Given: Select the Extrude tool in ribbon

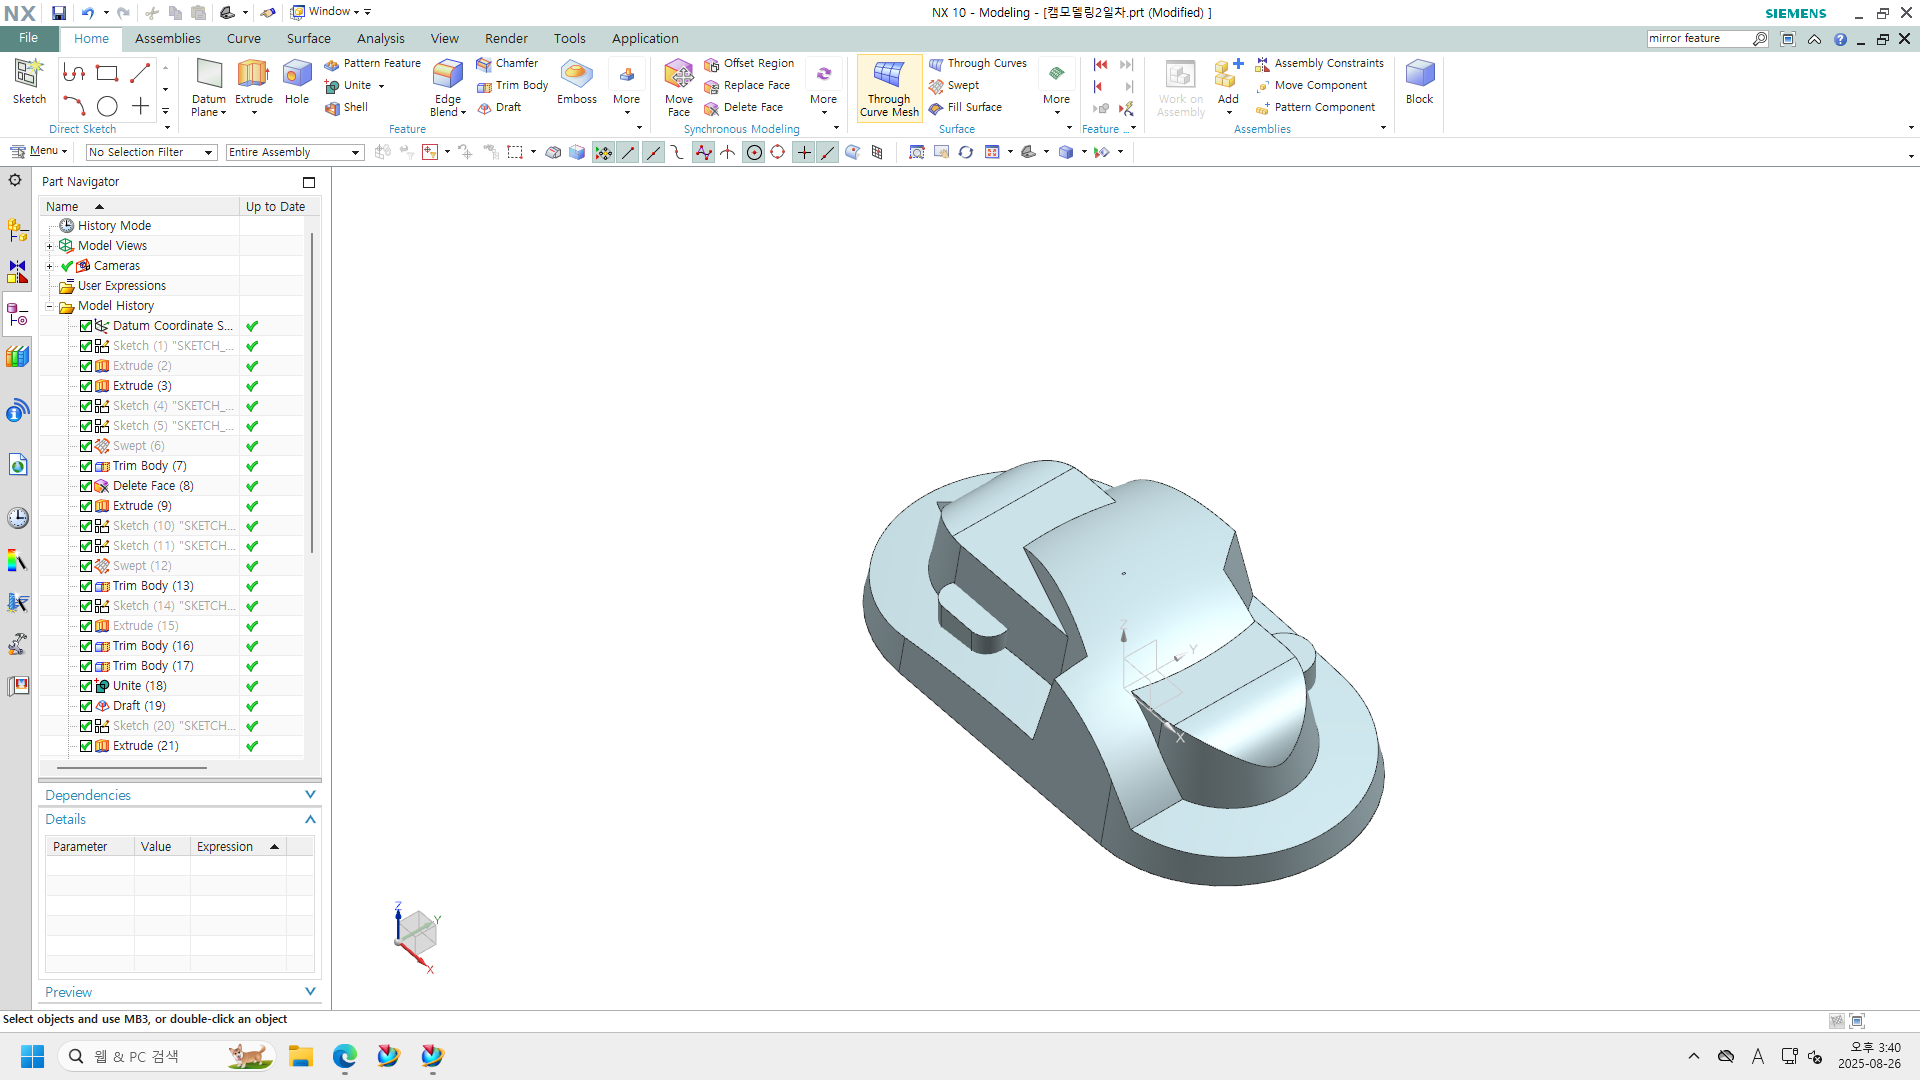Looking at the screenshot, I should pyautogui.click(x=253, y=75).
